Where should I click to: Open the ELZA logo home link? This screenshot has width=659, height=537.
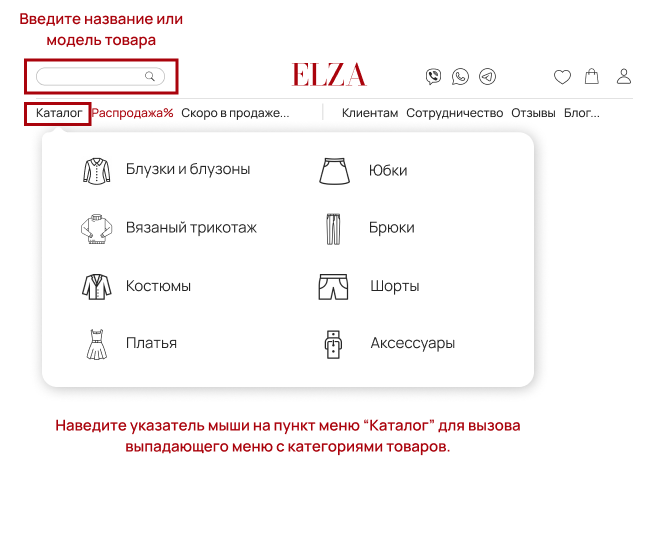click(x=329, y=75)
